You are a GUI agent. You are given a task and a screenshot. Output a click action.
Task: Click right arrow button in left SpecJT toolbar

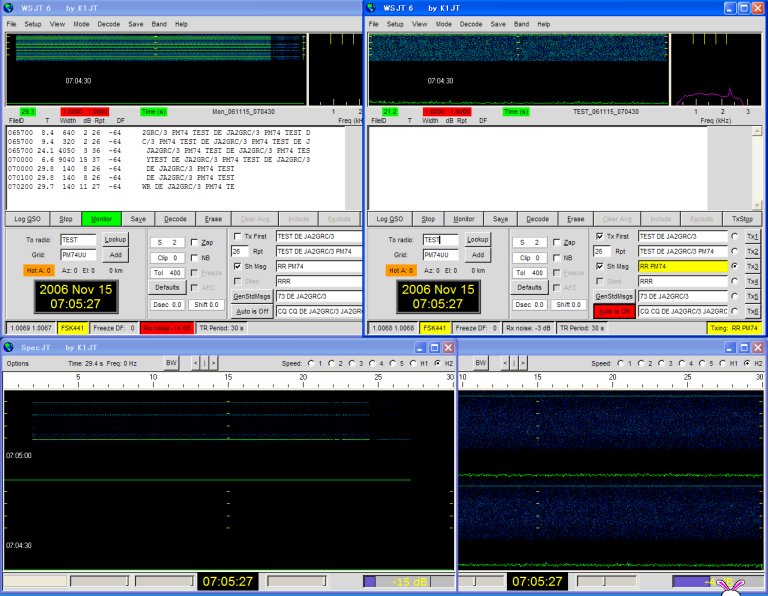point(214,363)
